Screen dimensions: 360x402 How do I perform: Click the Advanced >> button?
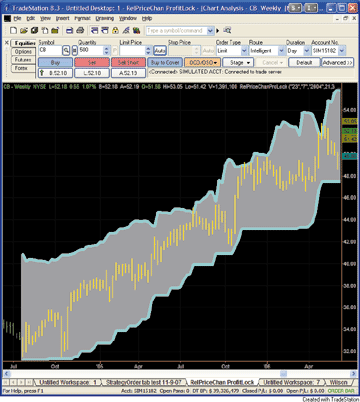338,62
